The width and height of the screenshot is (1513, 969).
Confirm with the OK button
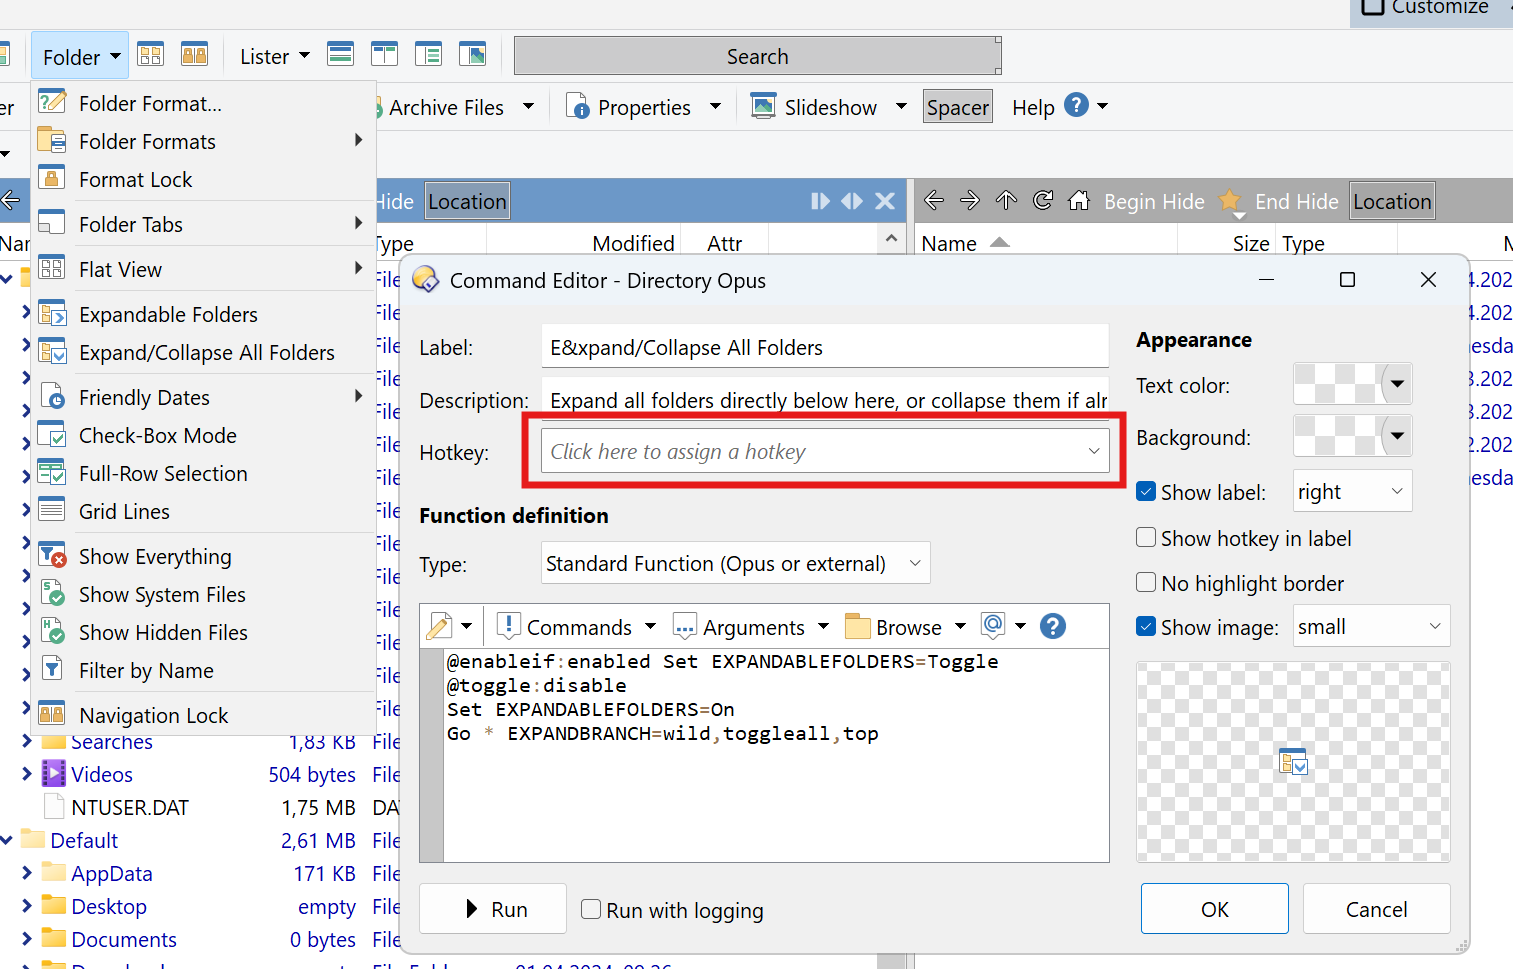[1215, 909]
